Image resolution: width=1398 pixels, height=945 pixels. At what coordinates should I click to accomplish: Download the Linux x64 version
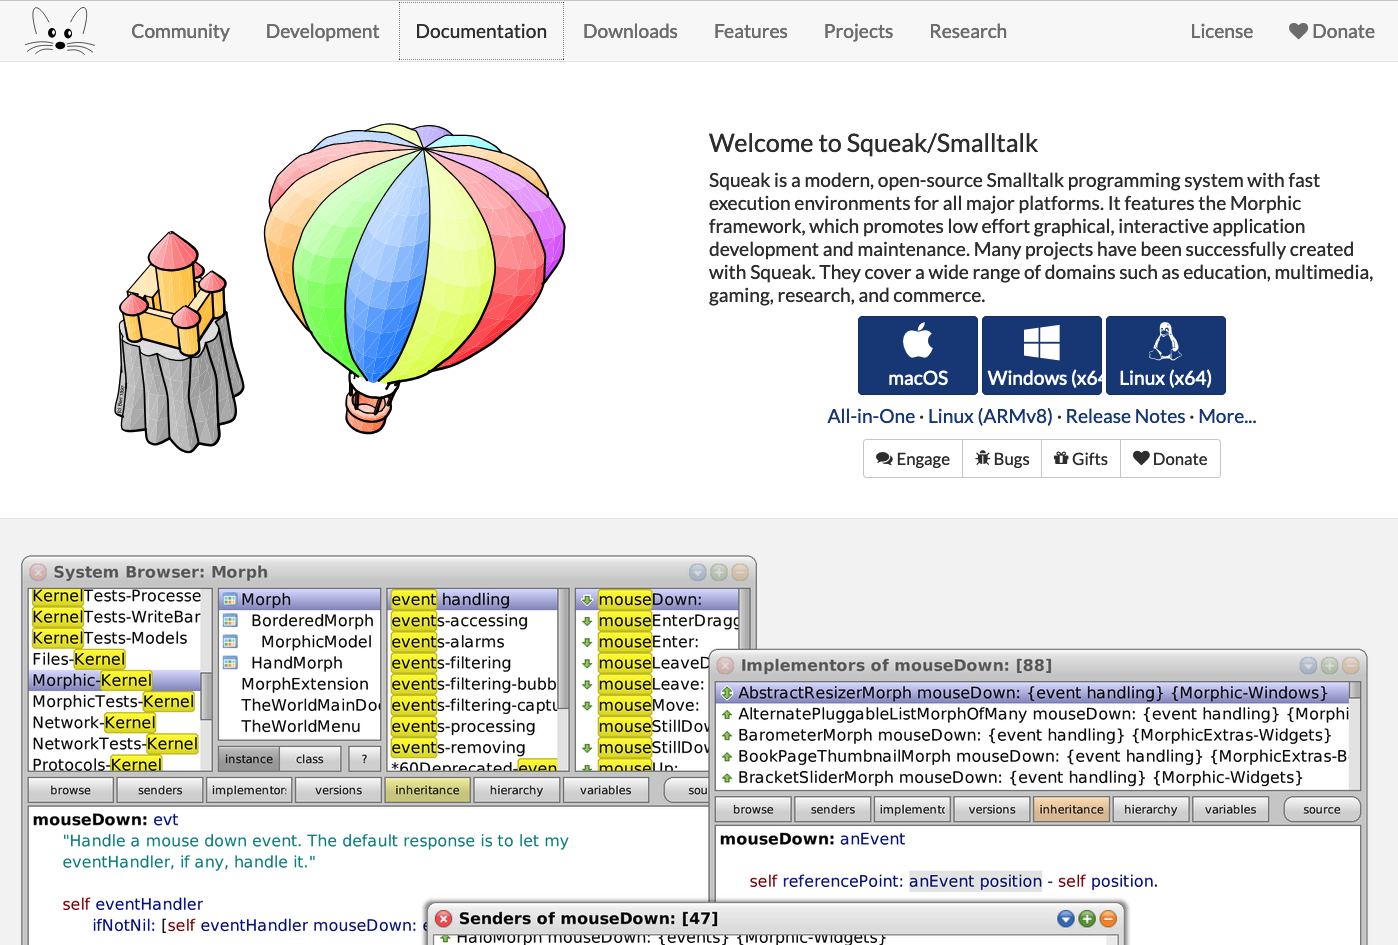click(1166, 355)
